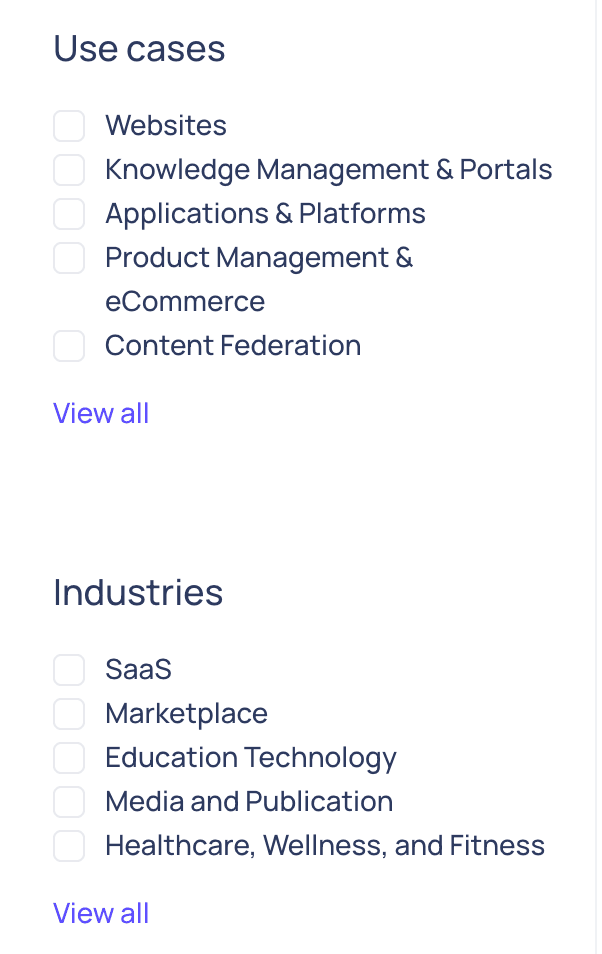The width and height of the screenshot is (602, 954).
Task: Check the Marketplace checkbox
Action: point(69,714)
